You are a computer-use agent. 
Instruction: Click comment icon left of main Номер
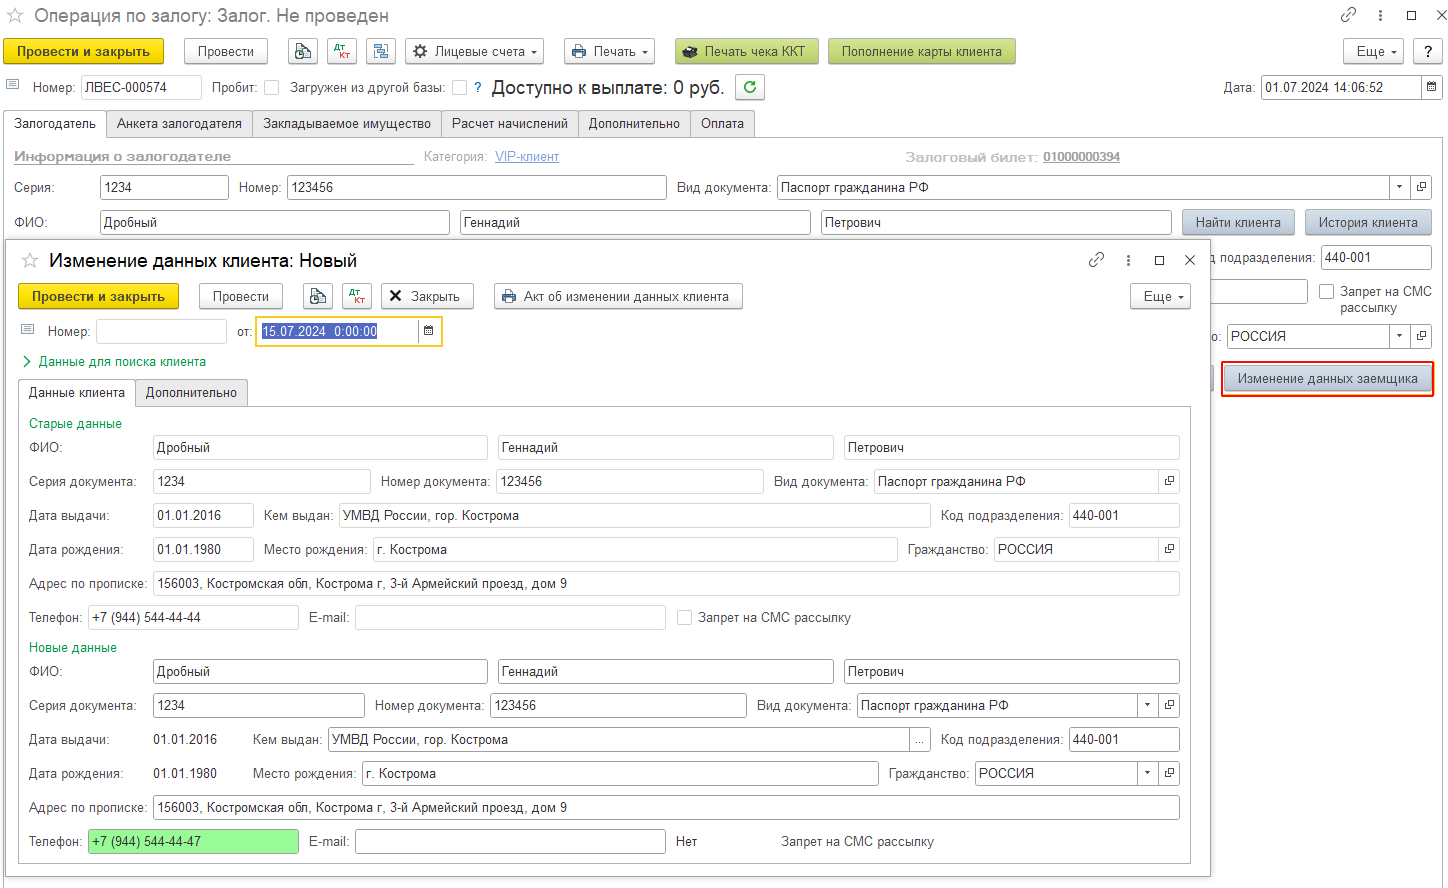[12, 86]
